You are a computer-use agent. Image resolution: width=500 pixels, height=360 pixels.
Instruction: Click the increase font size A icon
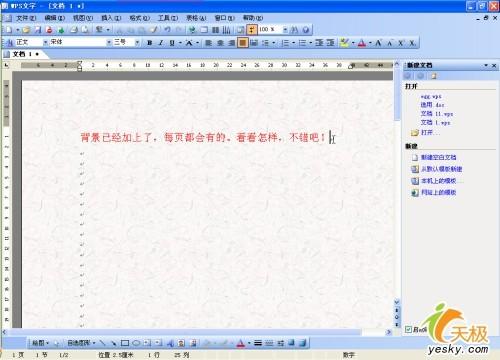tap(378, 43)
